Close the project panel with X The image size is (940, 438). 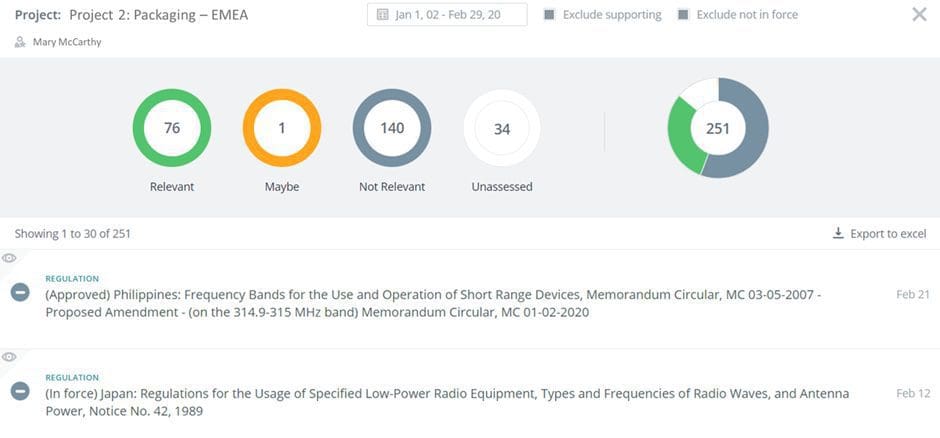[x=919, y=14]
